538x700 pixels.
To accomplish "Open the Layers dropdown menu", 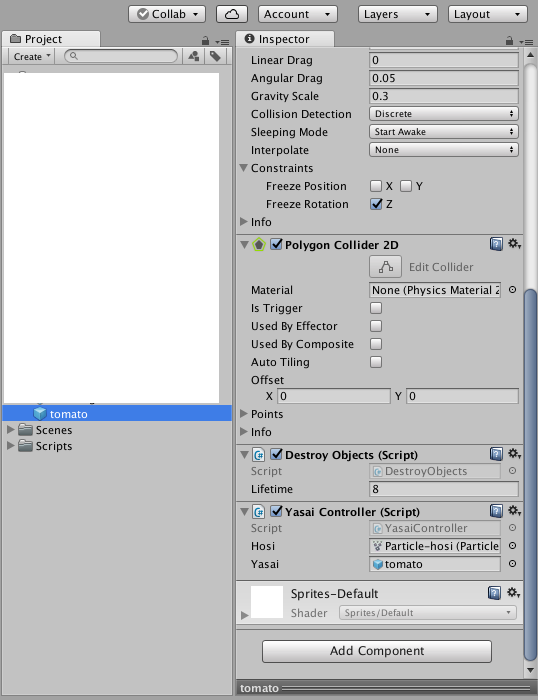I will 397,14.
